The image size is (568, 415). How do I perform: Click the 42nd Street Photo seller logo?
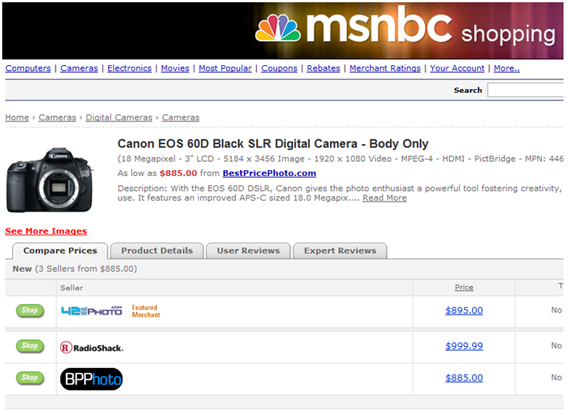tap(91, 311)
